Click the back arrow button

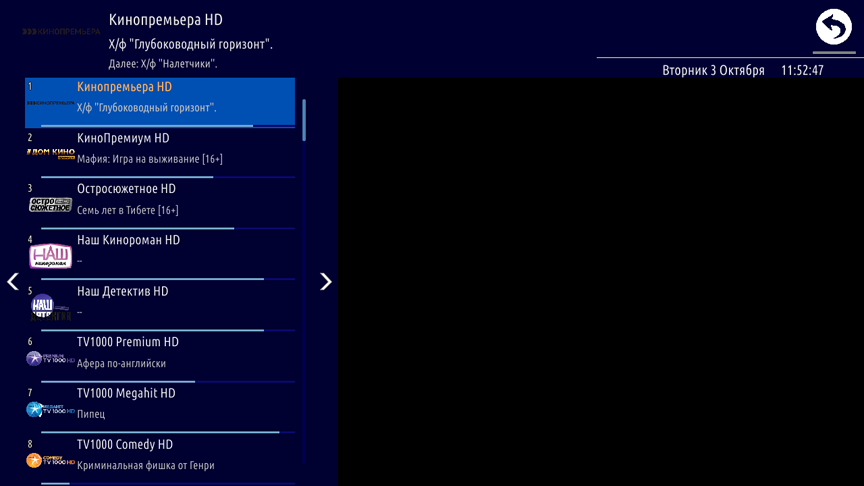pyautogui.click(x=834, y=27)
